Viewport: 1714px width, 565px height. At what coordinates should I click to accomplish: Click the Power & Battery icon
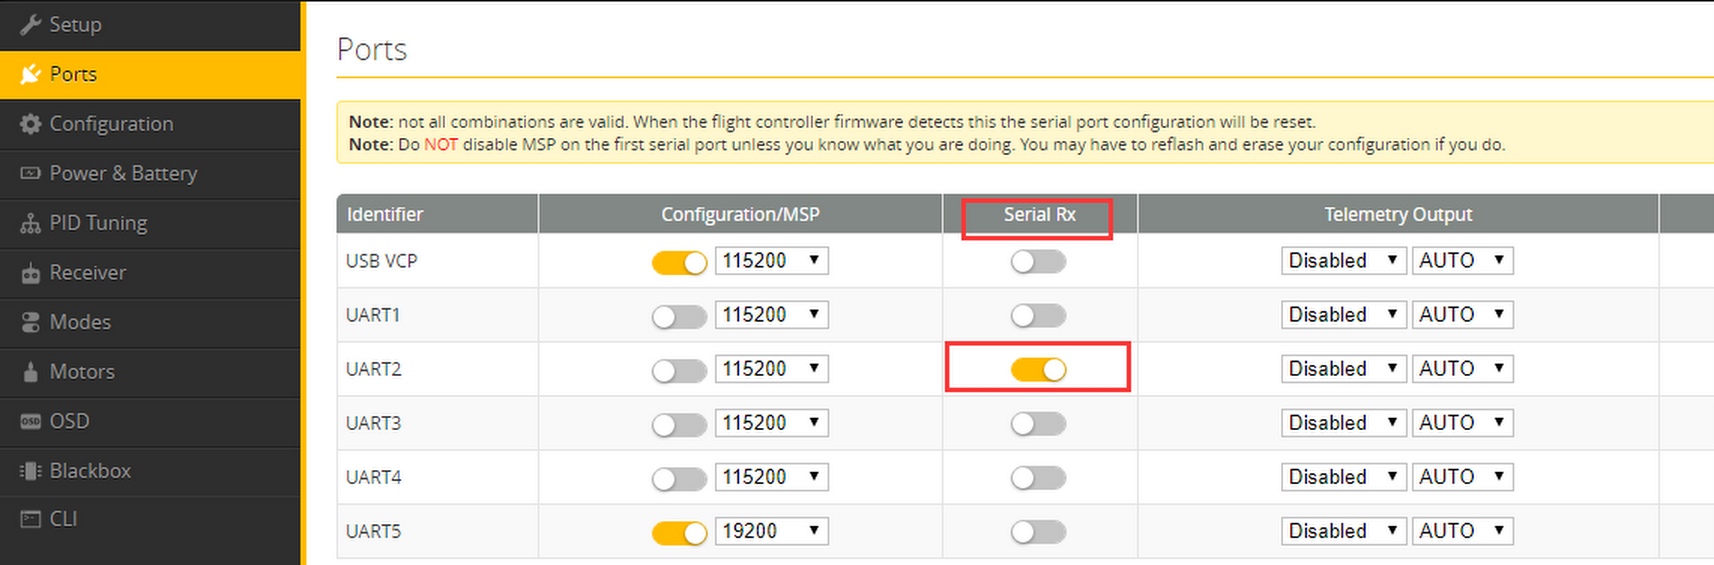(31, 173)
